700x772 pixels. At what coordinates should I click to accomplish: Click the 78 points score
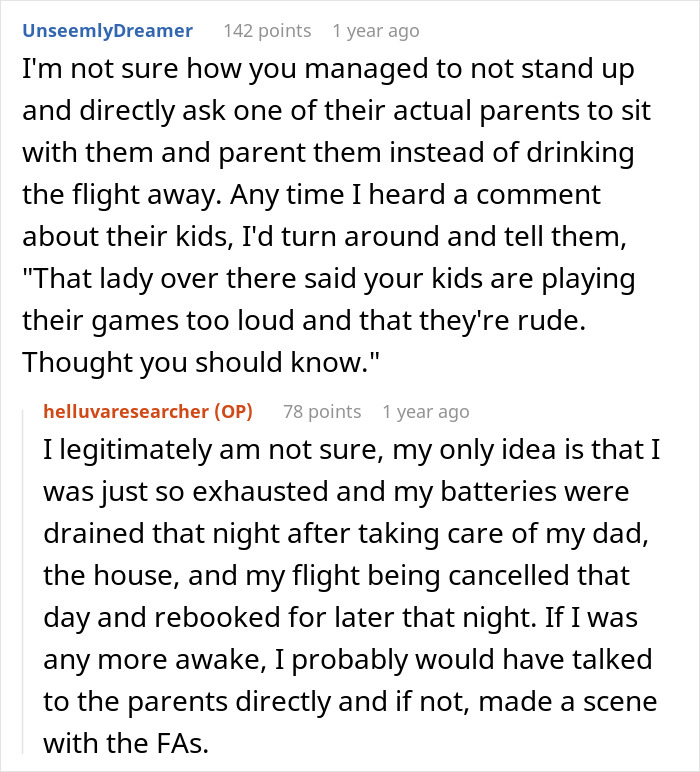[x=322, y=412]
